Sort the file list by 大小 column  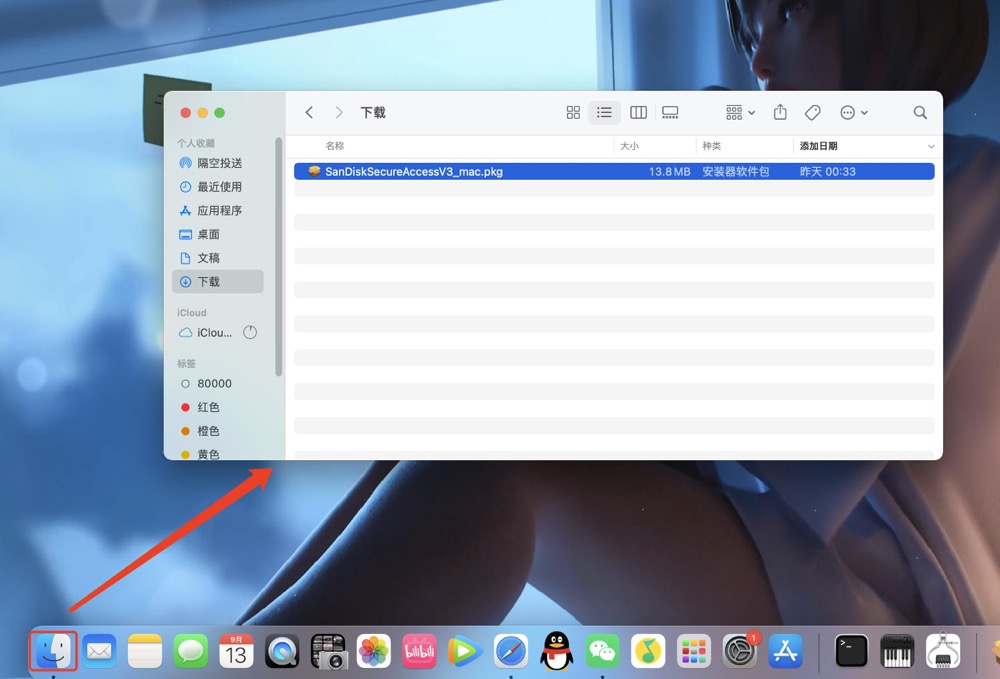point(629,146)
